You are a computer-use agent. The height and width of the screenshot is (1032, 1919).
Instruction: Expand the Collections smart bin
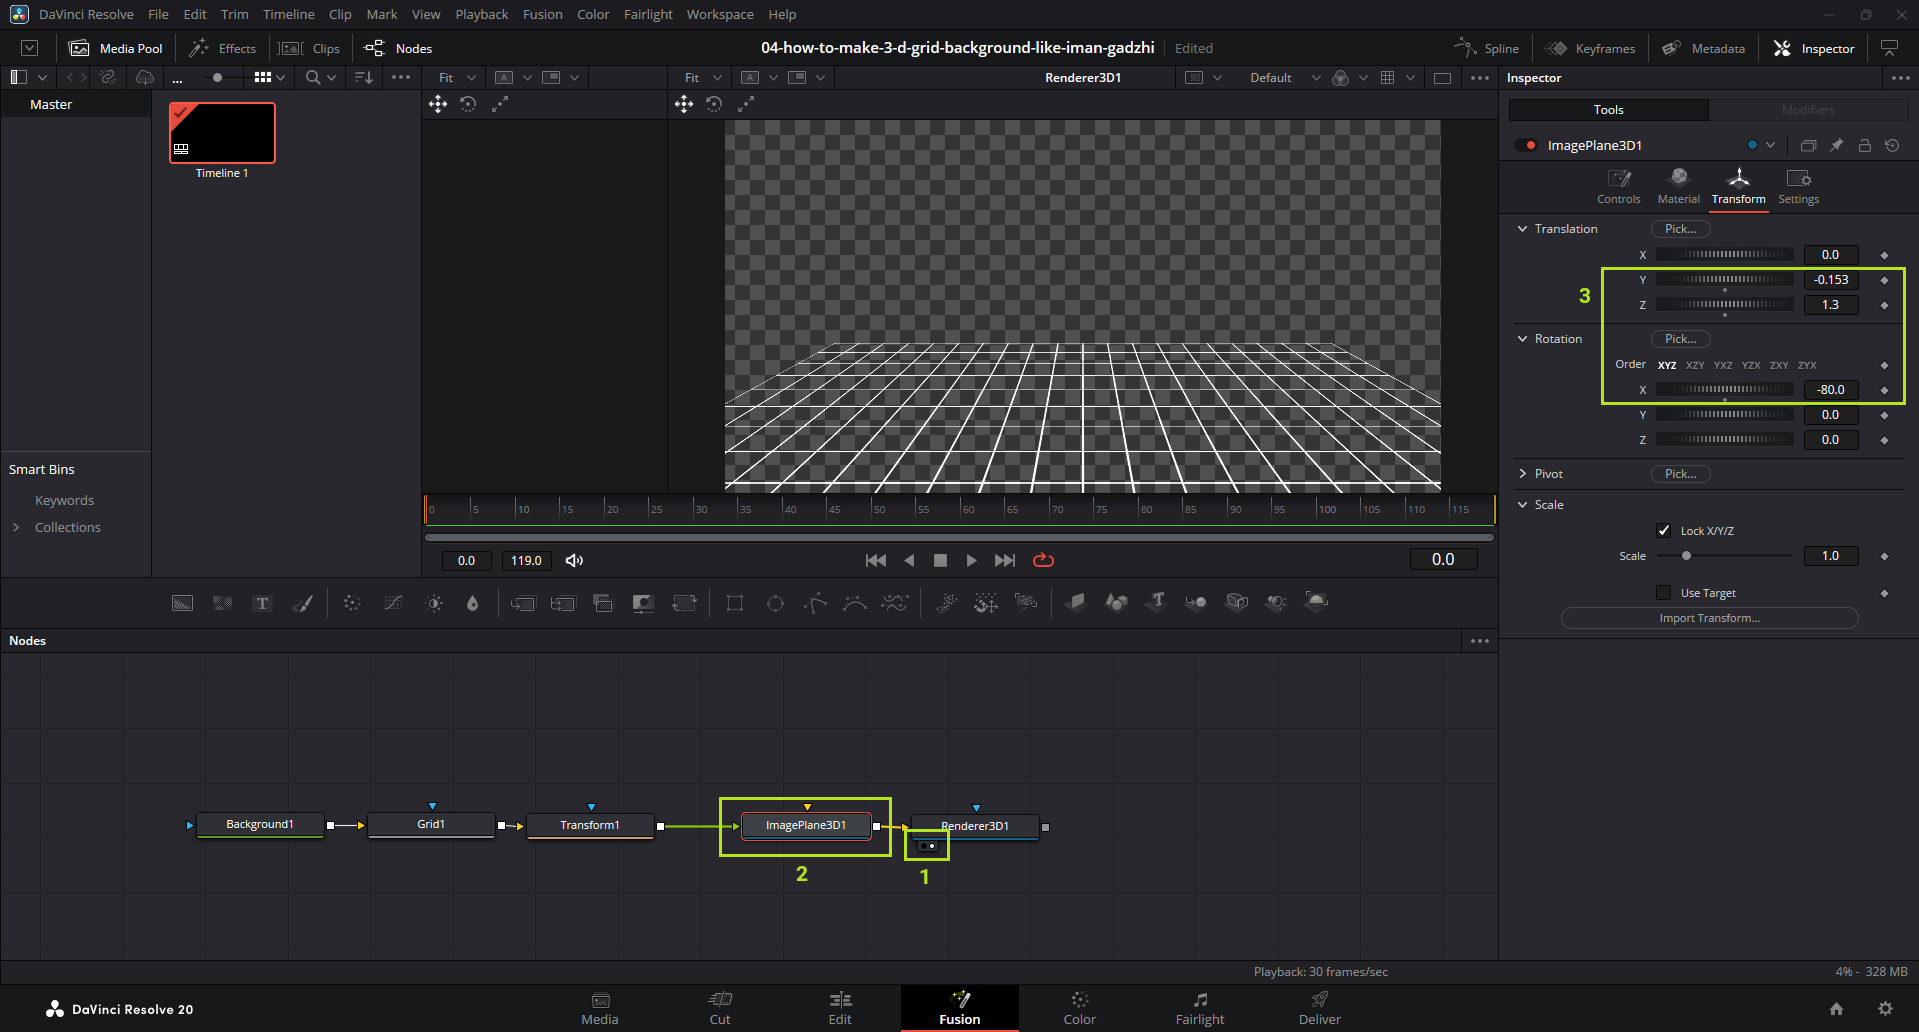[16, 527]
